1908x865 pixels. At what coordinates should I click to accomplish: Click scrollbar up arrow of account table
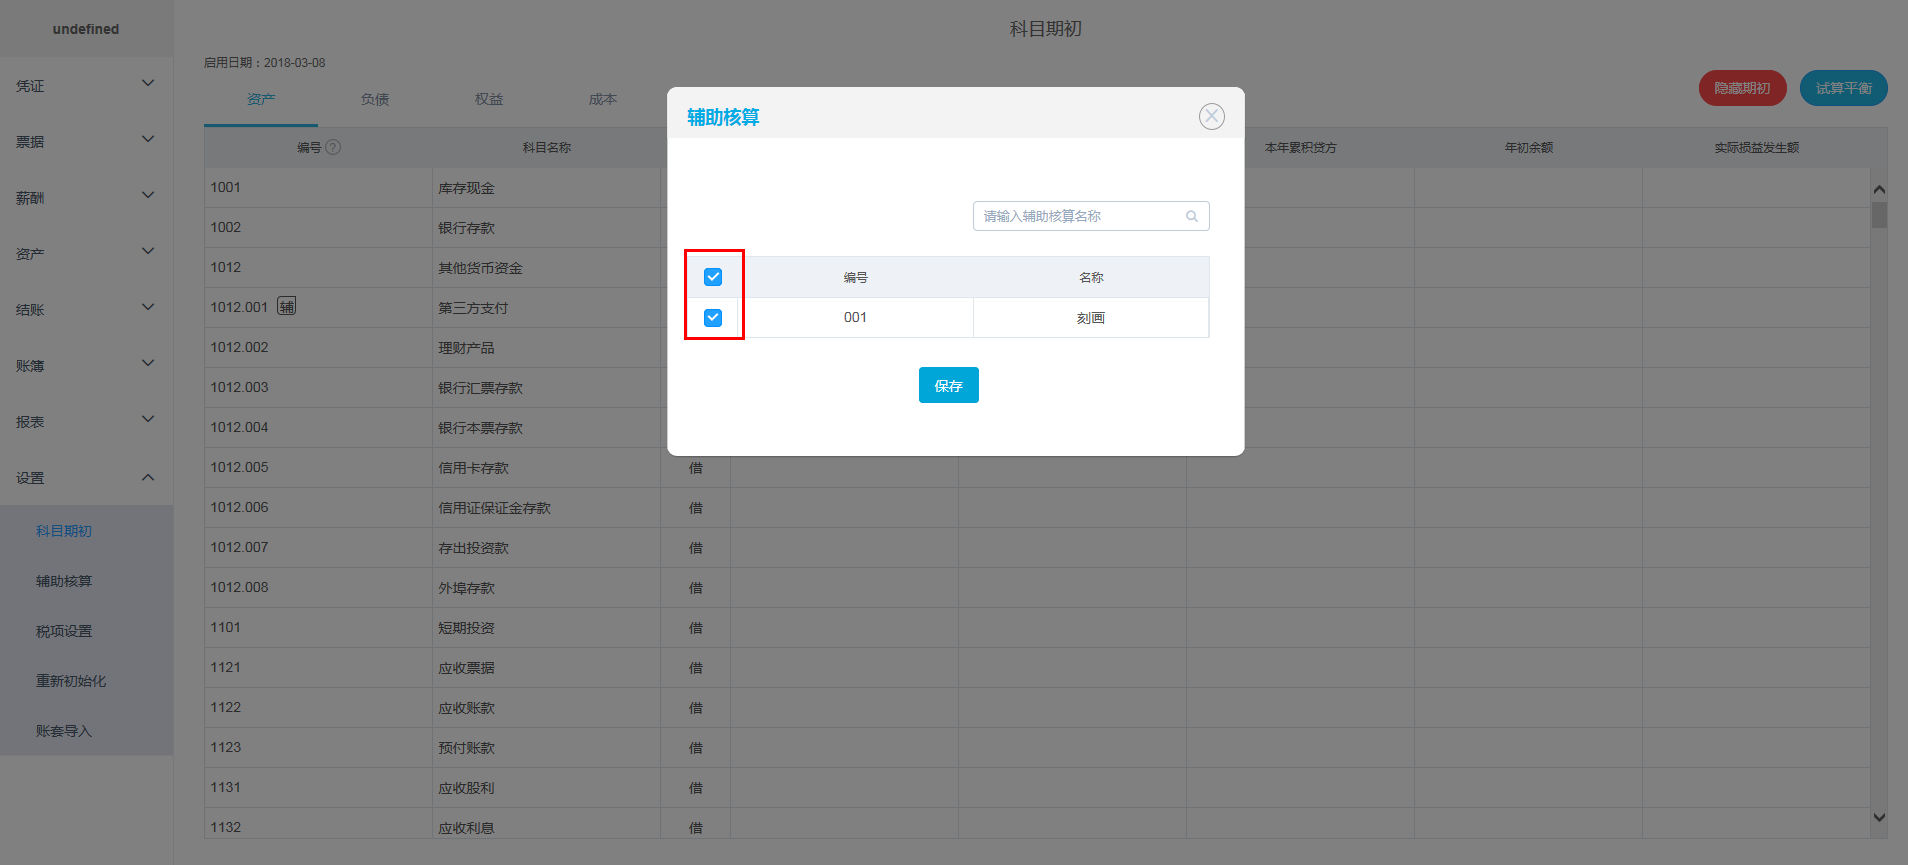click(1879, 190)
